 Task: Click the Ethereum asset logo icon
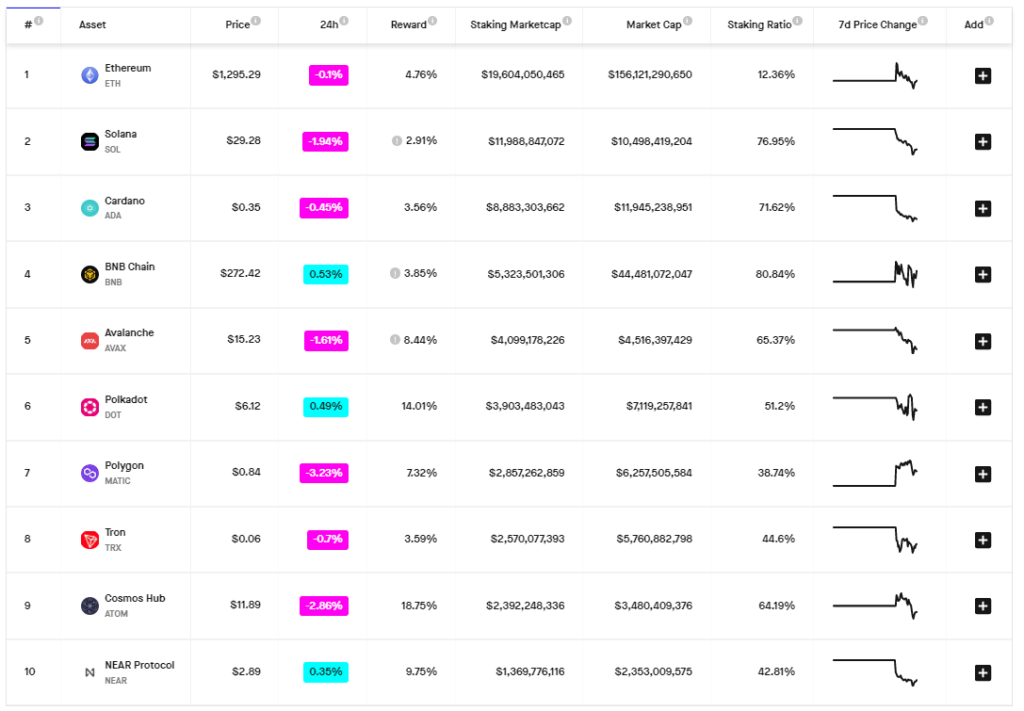(x=89, y=75)
